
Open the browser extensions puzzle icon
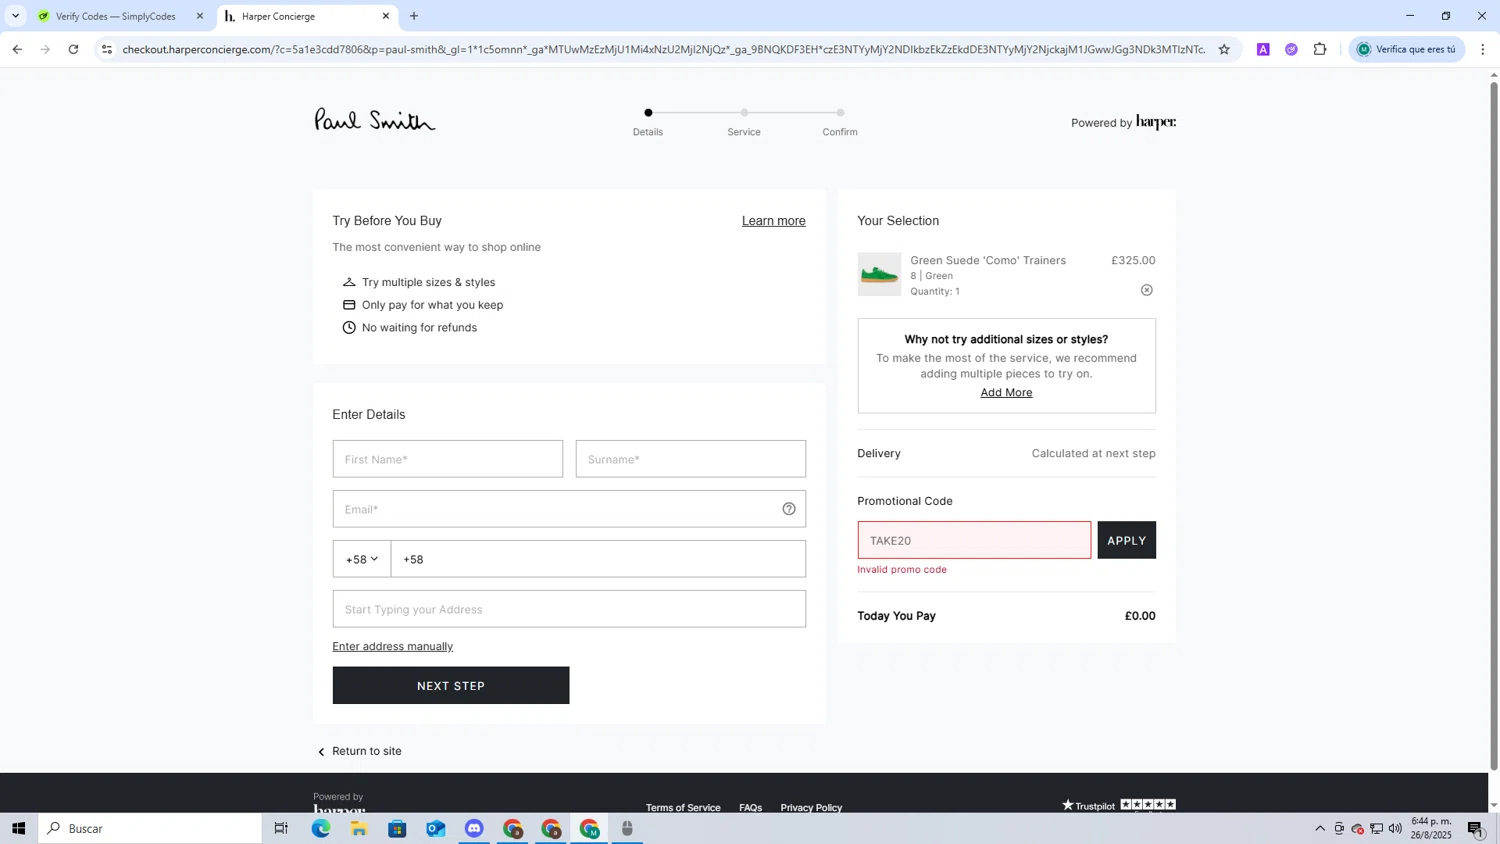tap(1319, 49)
